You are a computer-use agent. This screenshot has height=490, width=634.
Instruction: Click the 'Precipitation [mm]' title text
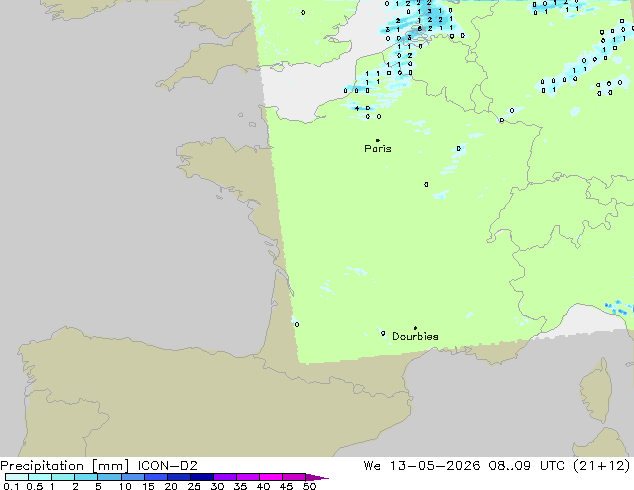pos(65,466)
